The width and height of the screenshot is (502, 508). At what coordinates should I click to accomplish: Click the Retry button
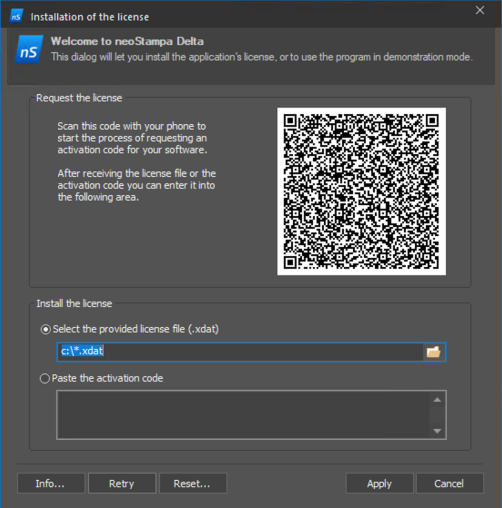click(x=122, y=483)
